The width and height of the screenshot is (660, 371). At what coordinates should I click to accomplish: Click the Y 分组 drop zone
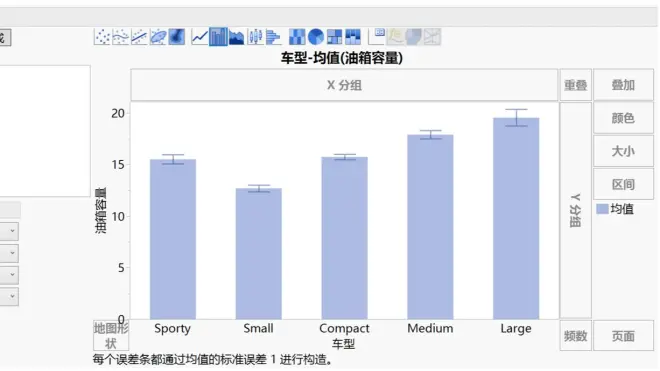(x=575, y=210)
